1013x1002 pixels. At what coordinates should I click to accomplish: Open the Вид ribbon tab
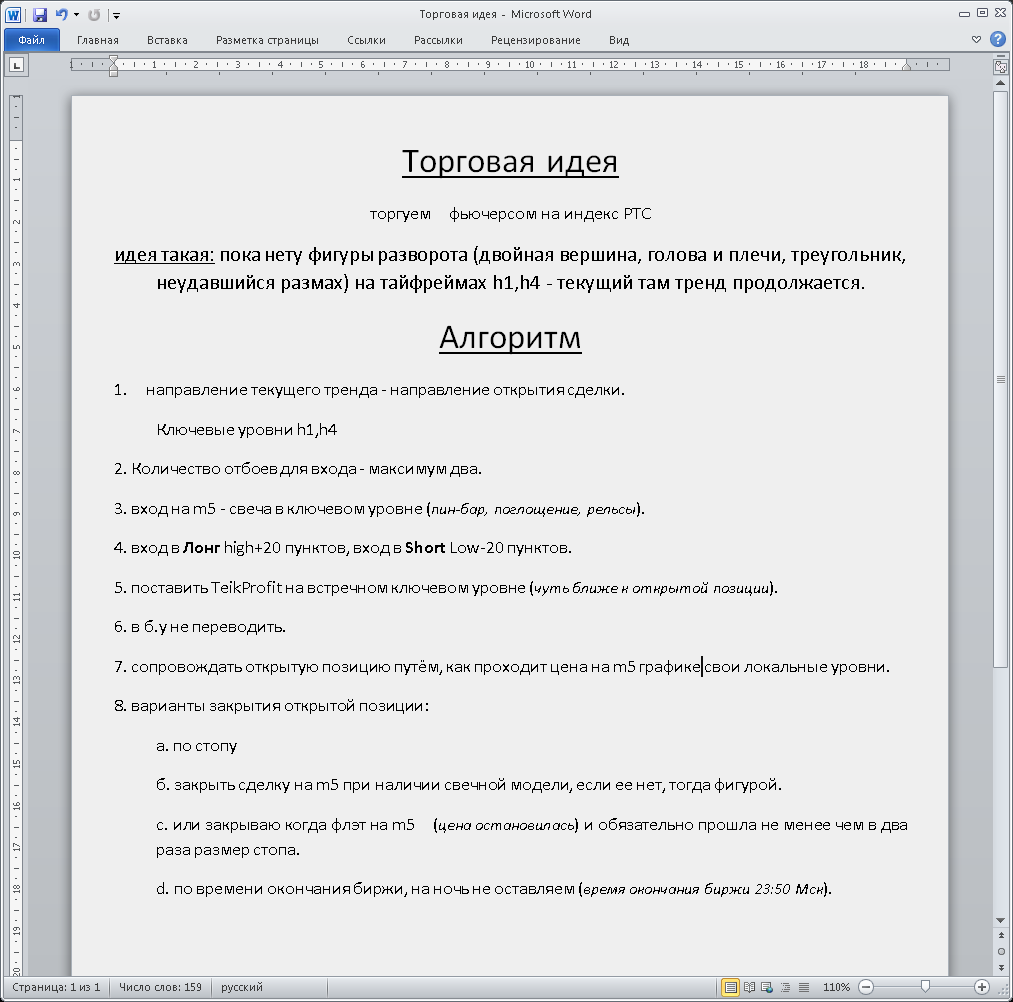[619, 40]
